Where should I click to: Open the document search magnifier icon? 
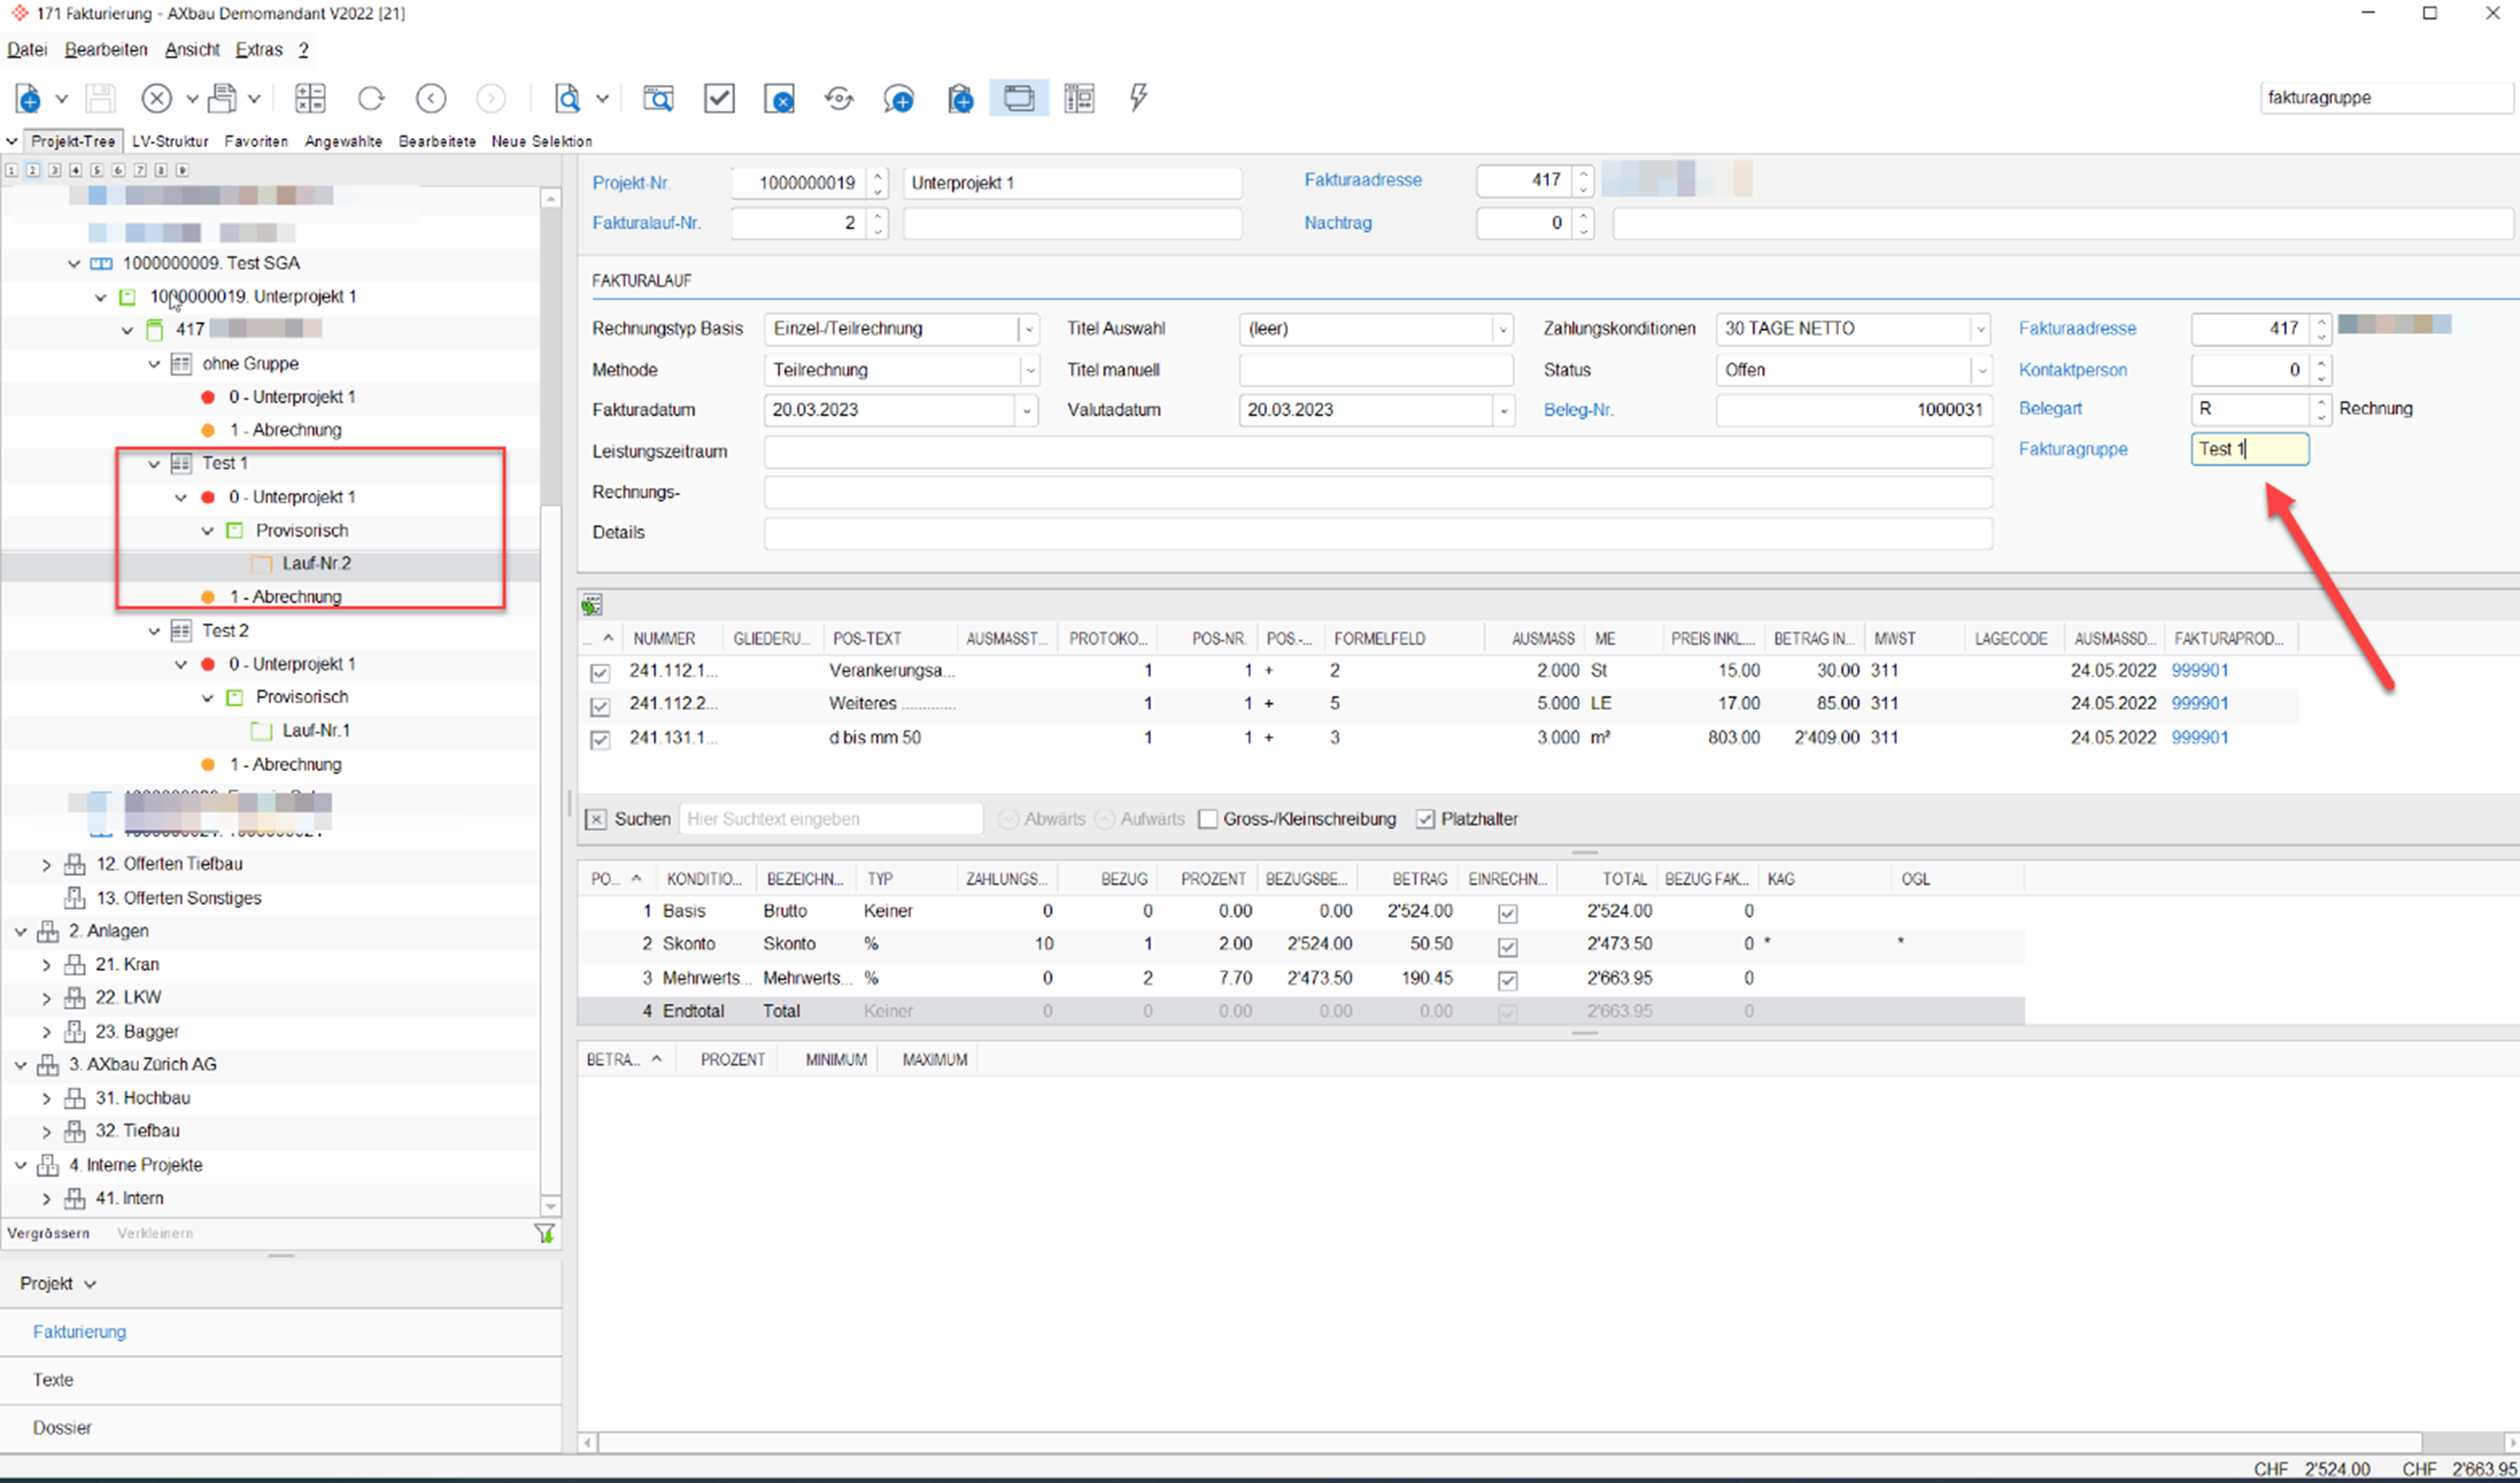[x=567, y=98]
